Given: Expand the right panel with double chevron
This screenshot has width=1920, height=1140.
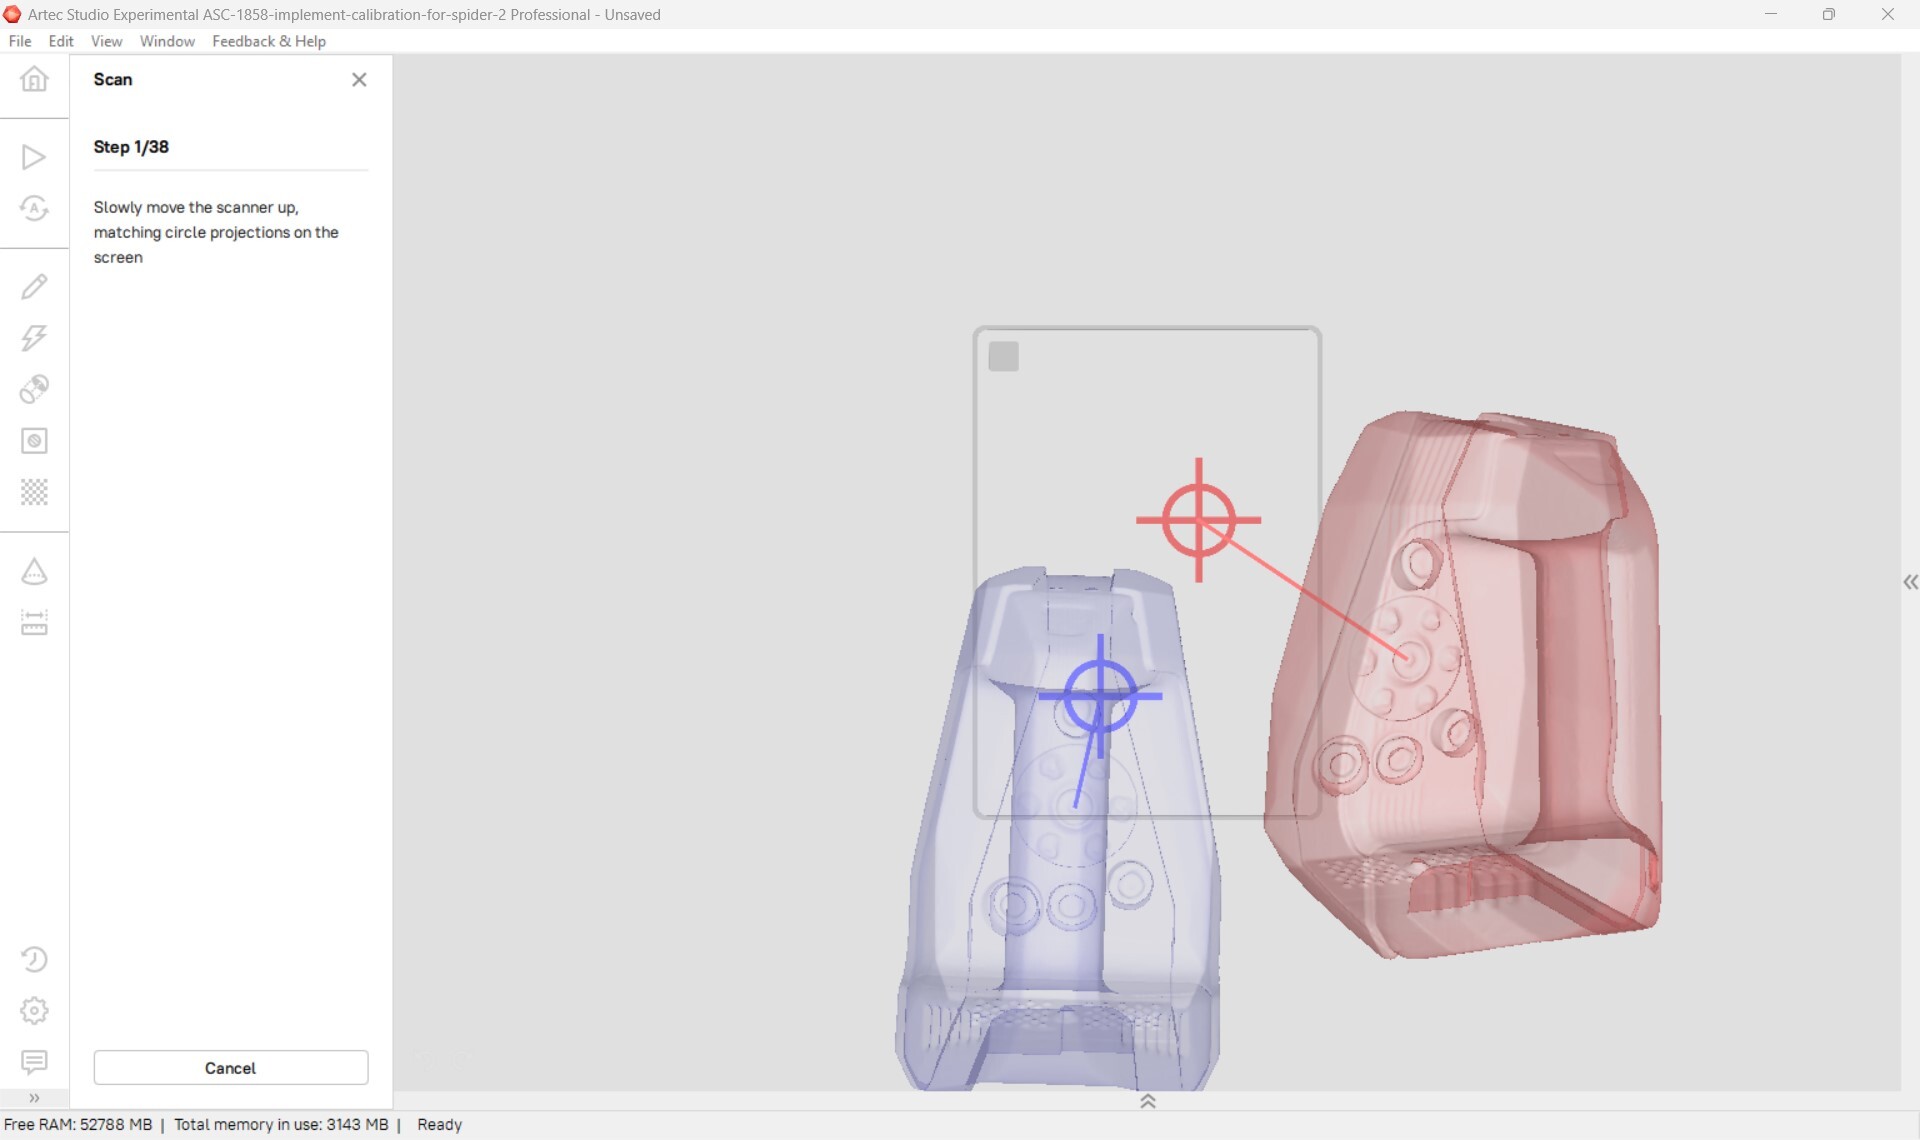Looking at the screenshot, I should [1910, 582].
